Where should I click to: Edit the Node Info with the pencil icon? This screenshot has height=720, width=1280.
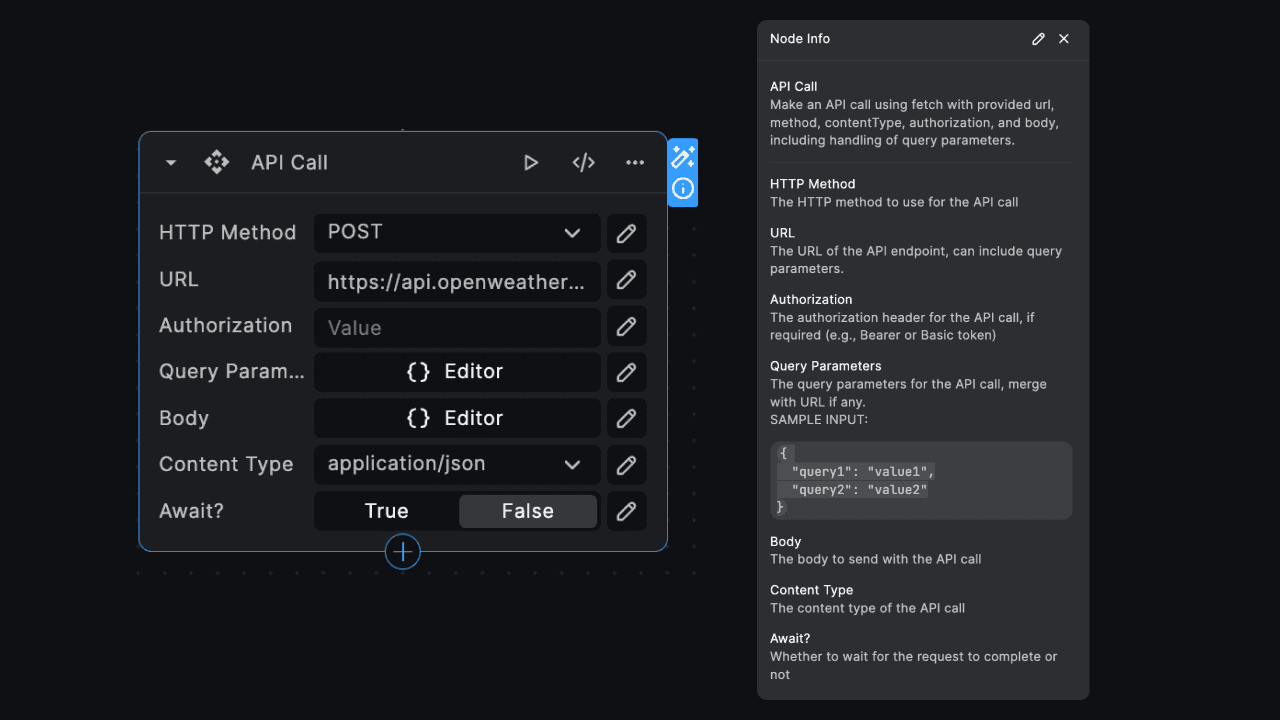(1037, 39)
